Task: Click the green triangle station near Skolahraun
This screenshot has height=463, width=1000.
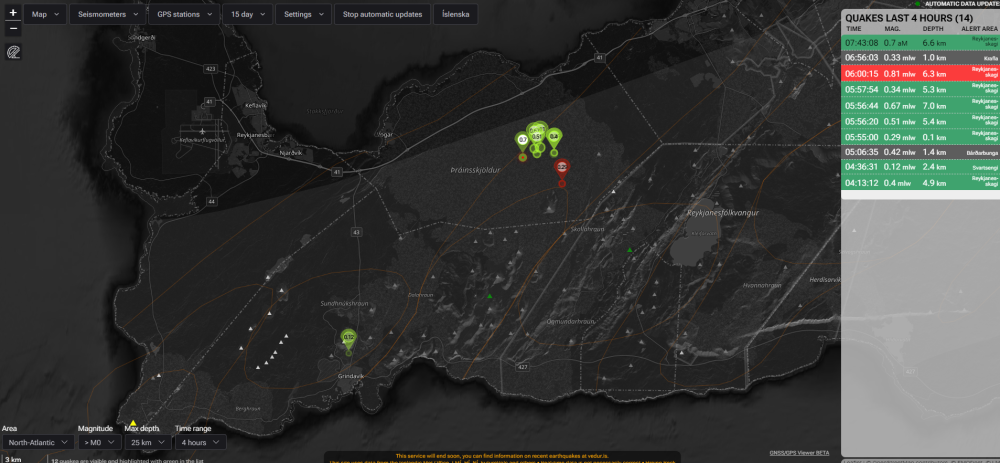Action: point(629,249)
